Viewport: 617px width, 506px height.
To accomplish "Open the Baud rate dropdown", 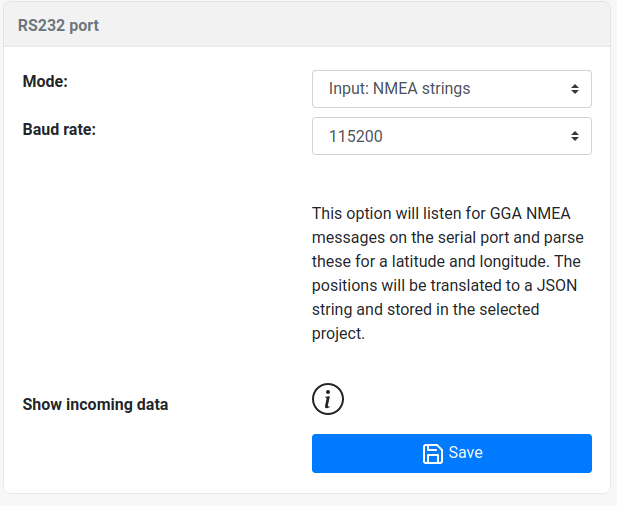I will coord(451,137).
